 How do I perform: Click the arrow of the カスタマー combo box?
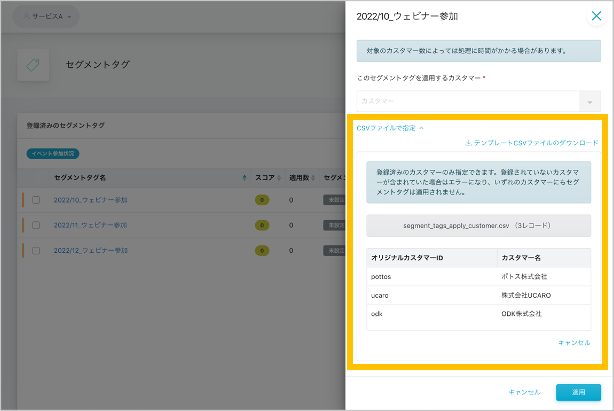[590, 102]
